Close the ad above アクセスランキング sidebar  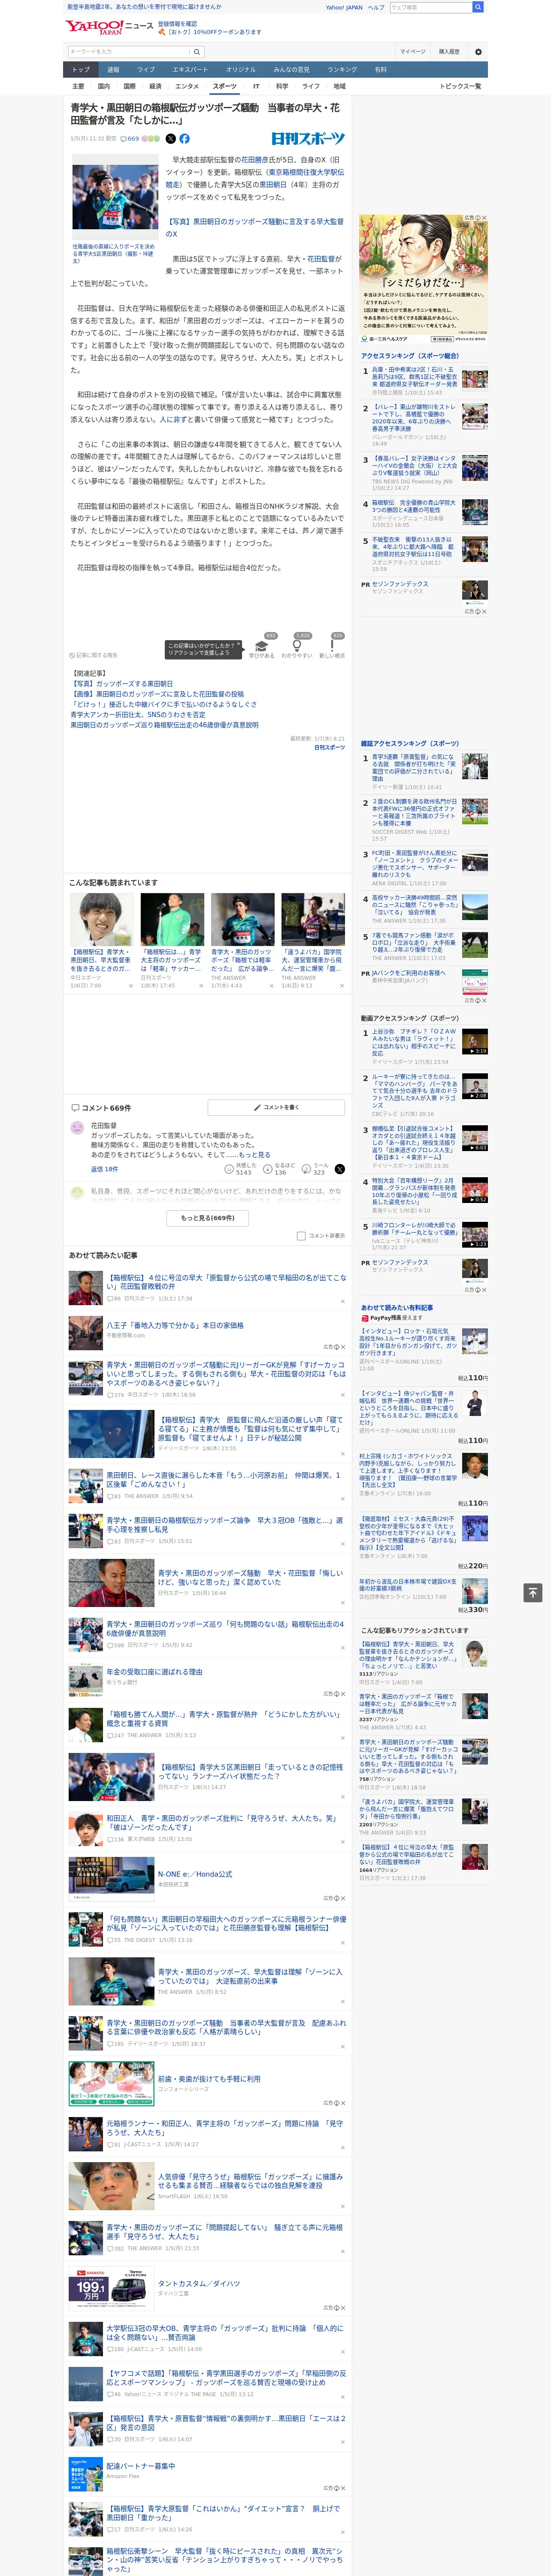click(x=484, y=218)
